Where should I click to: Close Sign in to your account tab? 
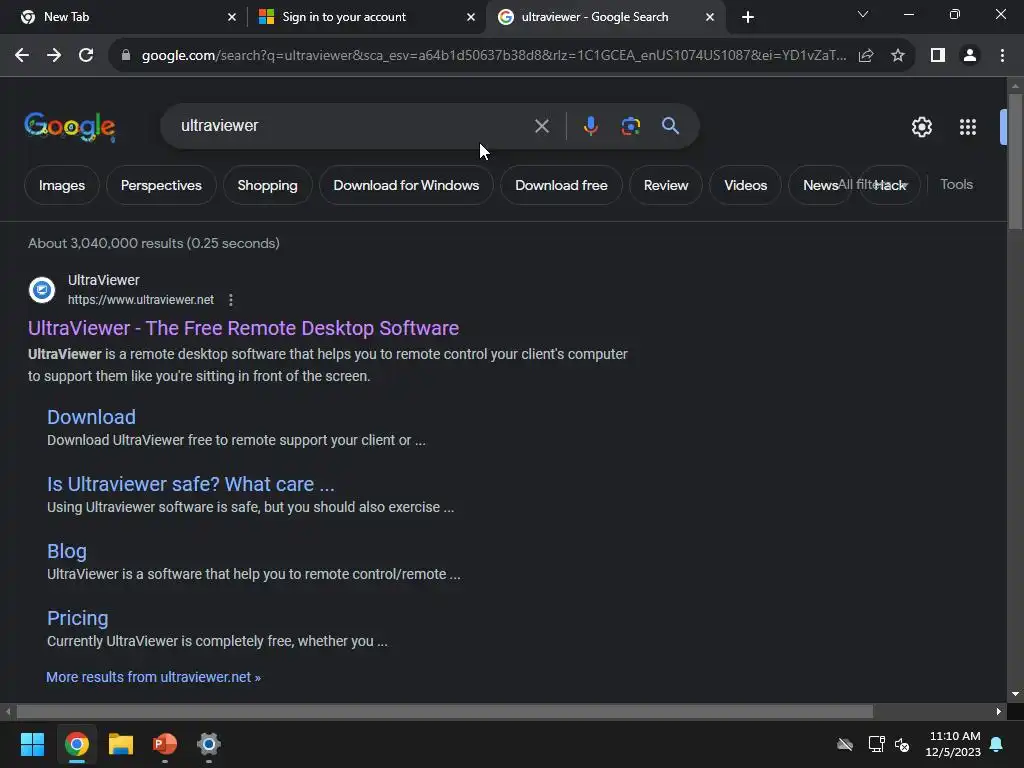coord(471,17)
